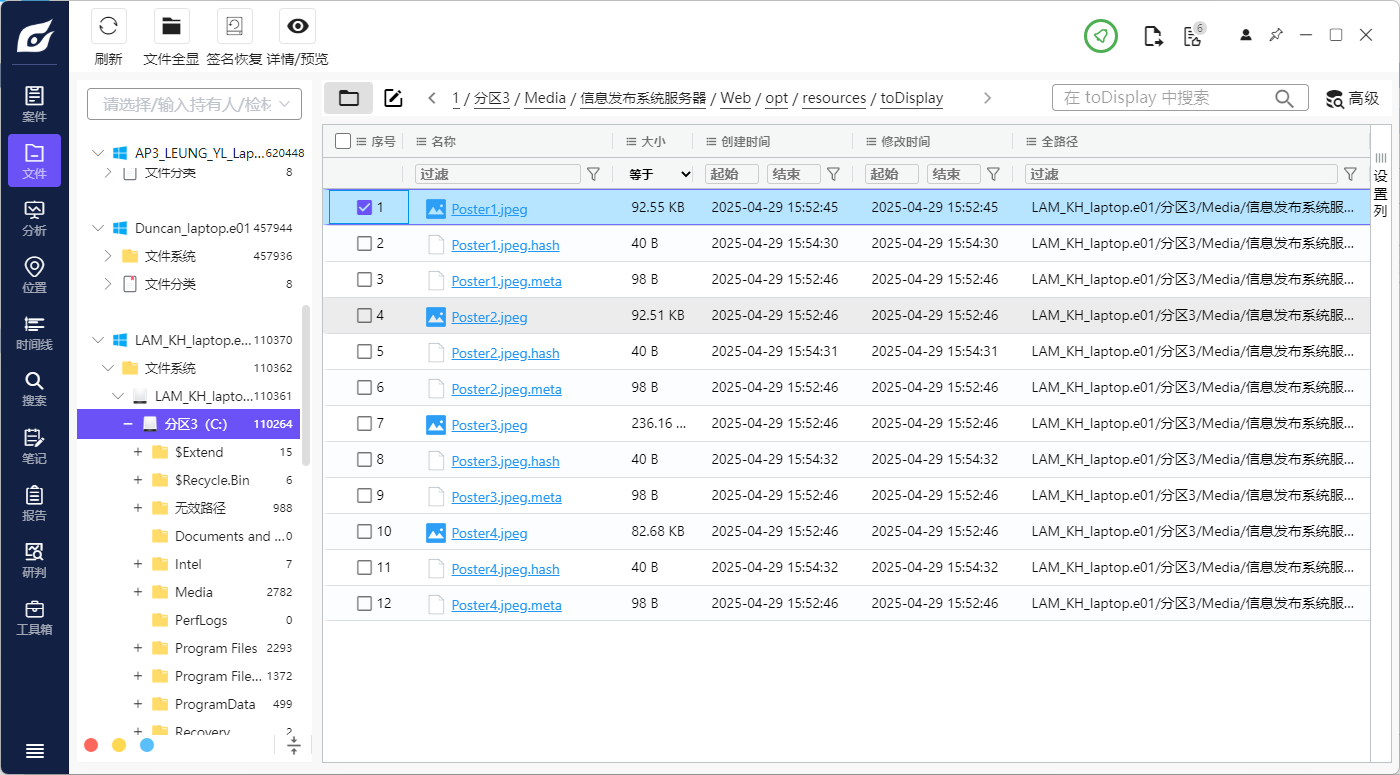Click the 高级 advanced search button
The height and width of the screenshot is (775, 1400).
(x=1352, y=98)
